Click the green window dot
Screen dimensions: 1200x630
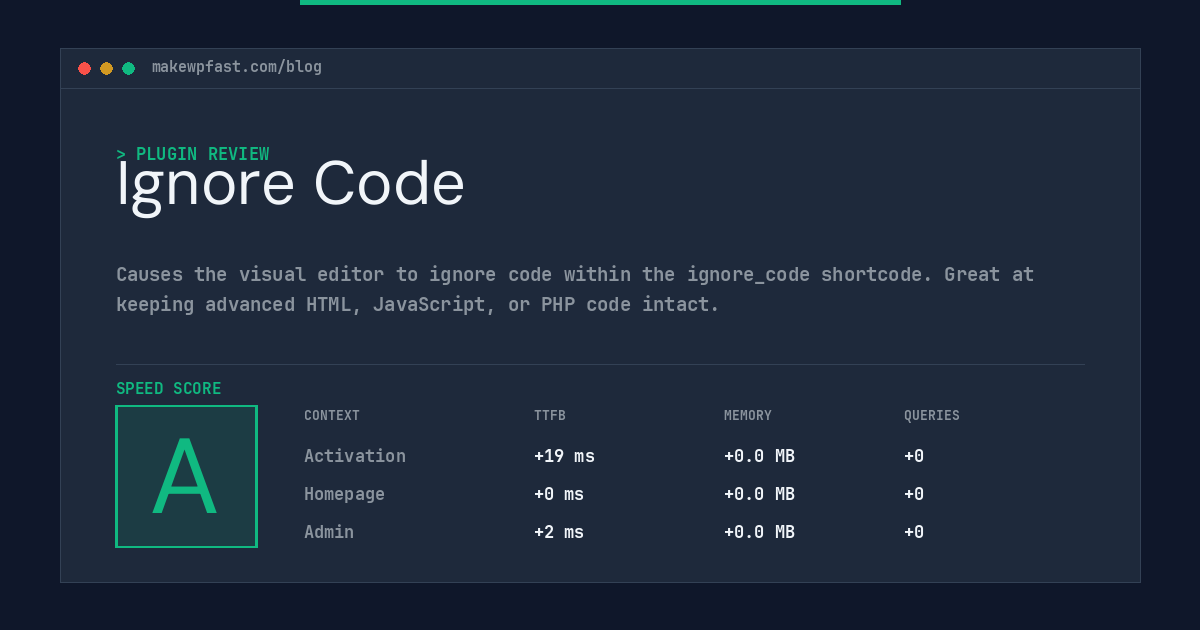point(128,68)
